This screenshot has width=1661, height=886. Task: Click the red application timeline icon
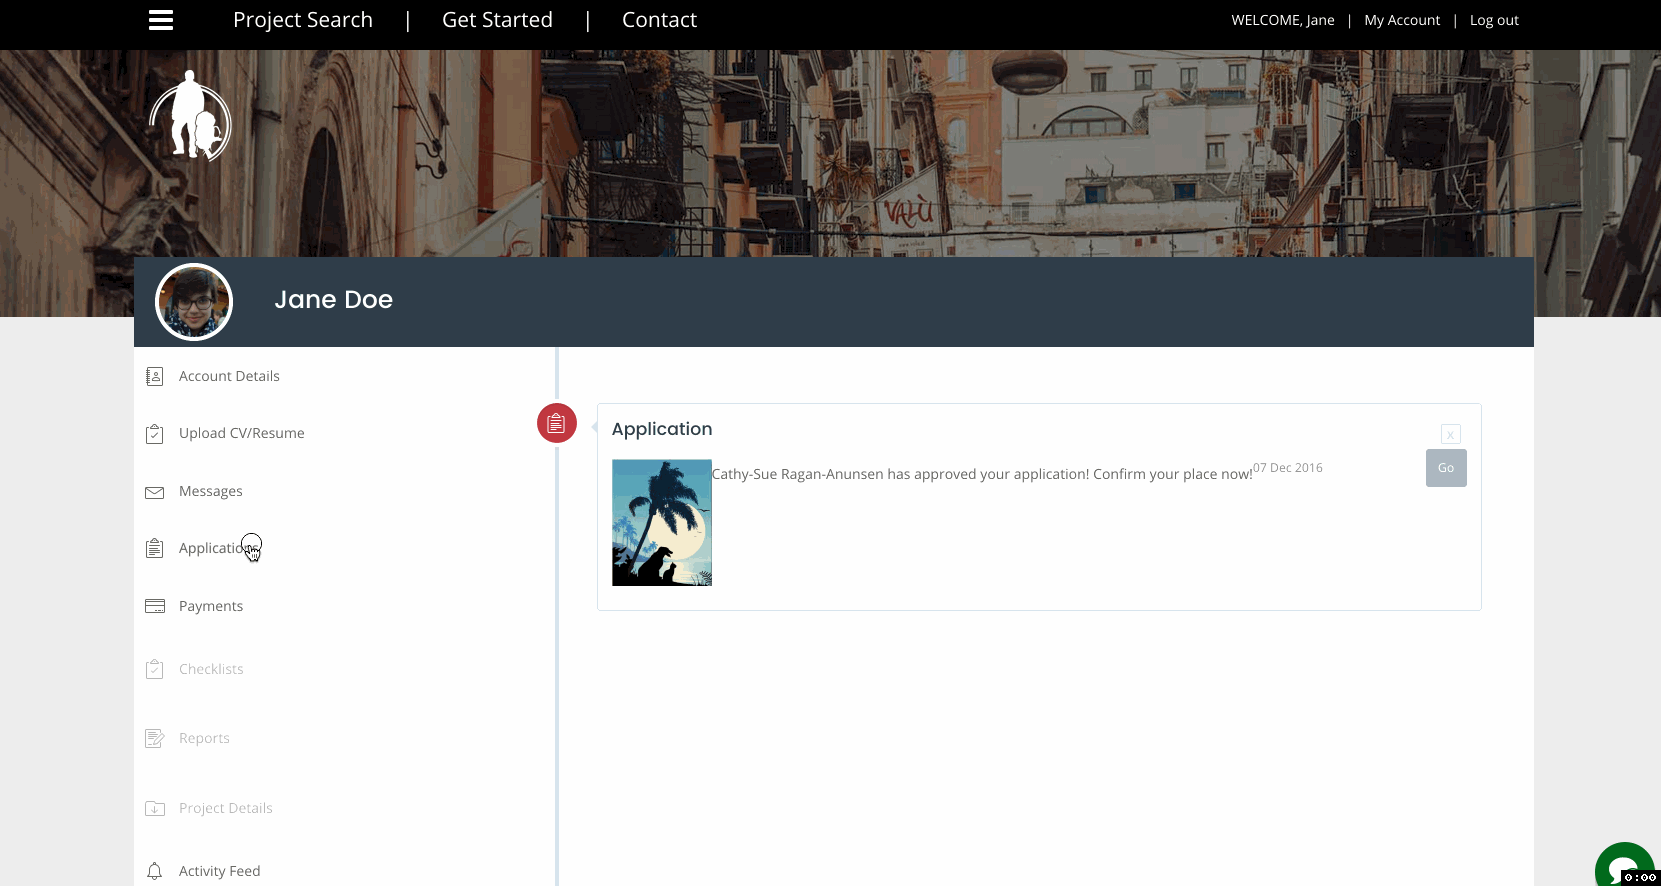tap(557, 423)
